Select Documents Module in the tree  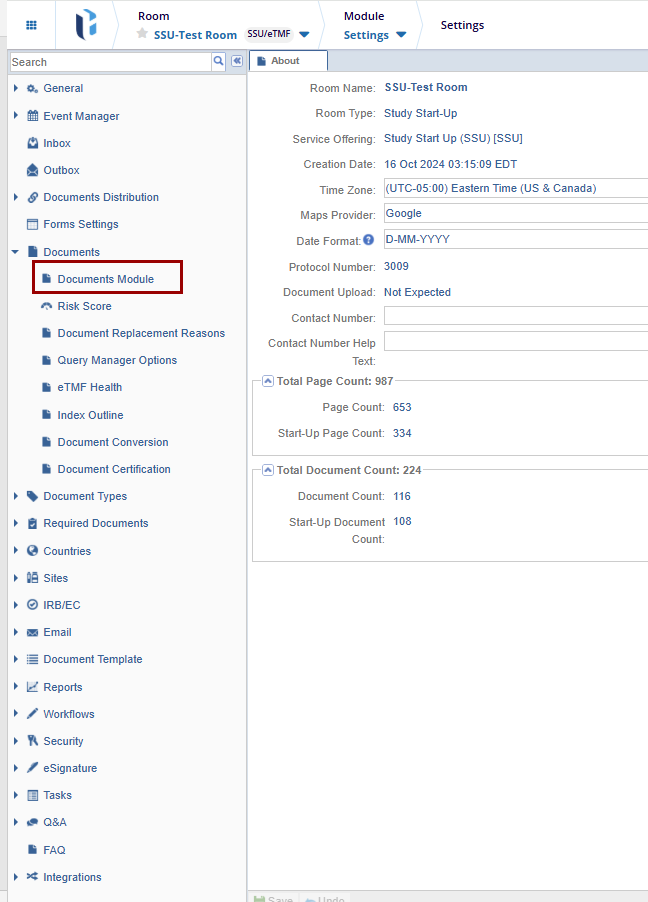coord(105,279)
